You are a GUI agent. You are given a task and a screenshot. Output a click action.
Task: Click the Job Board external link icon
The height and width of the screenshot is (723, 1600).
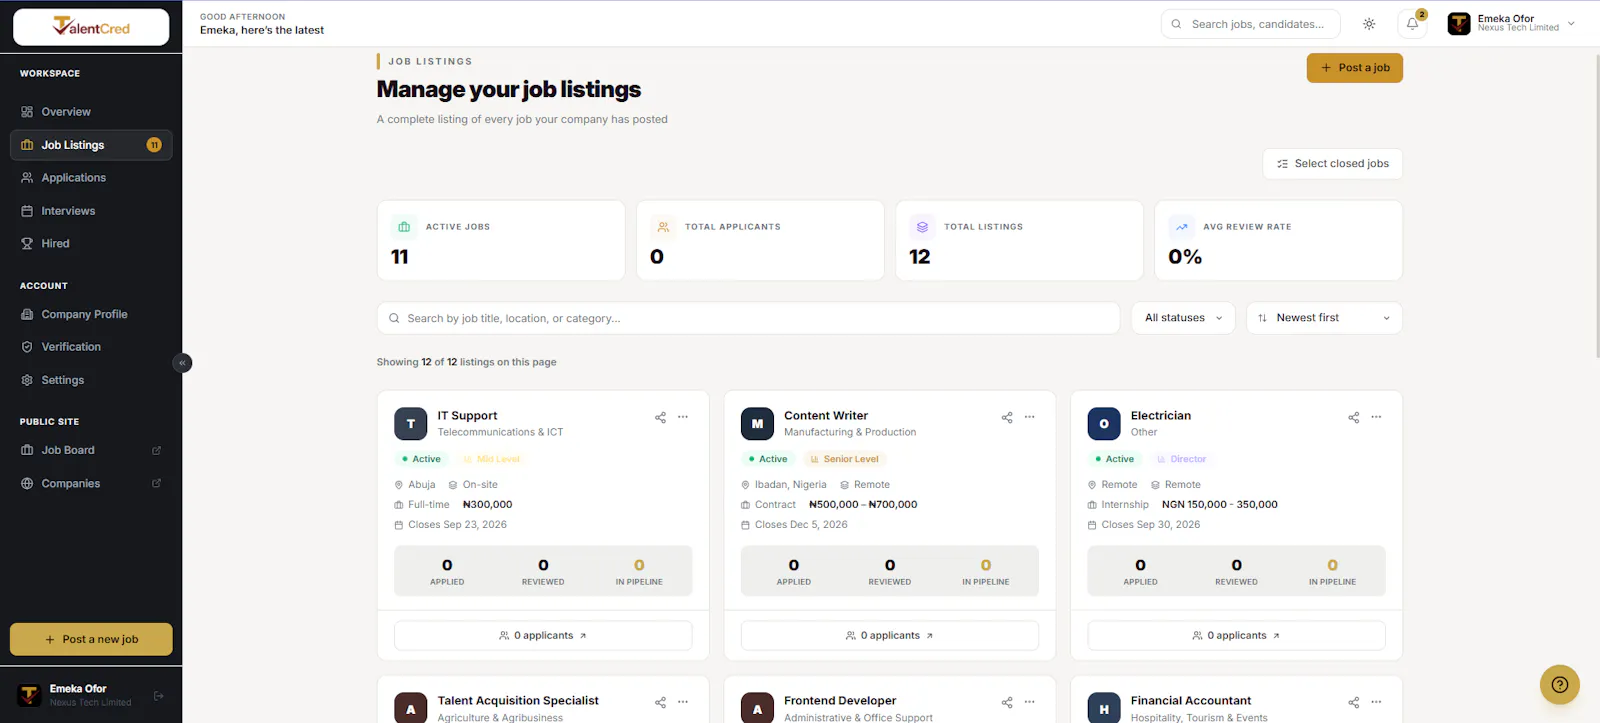[x=156, y=450]
